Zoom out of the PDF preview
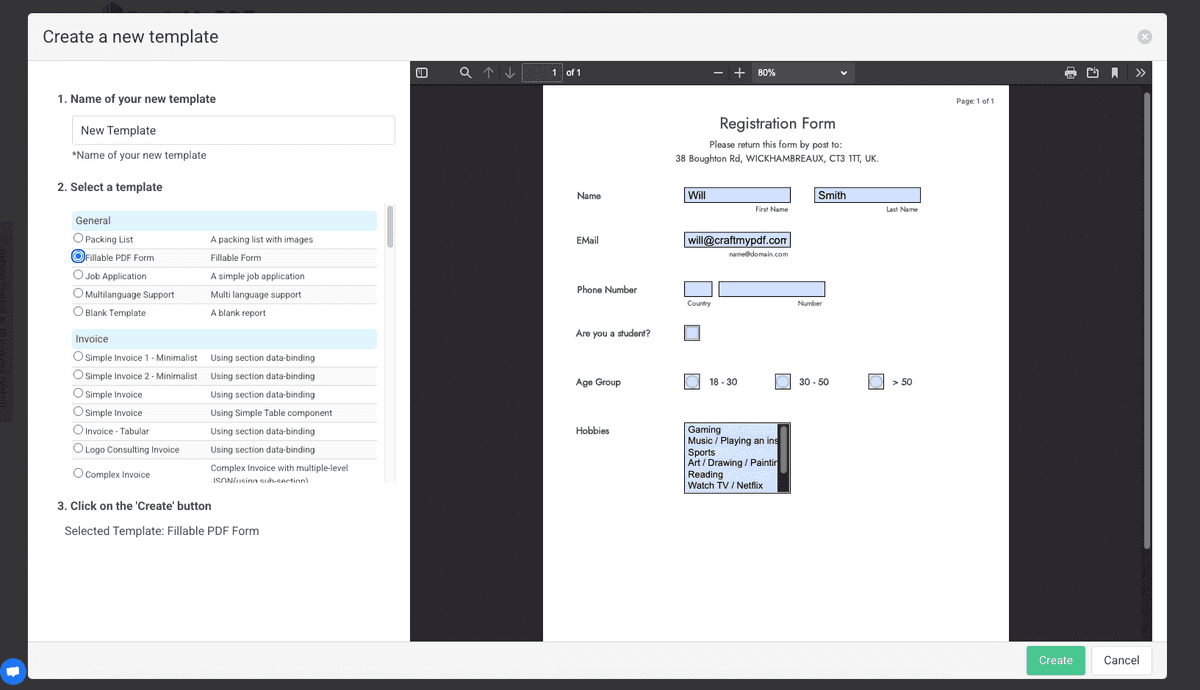The image size is (1200, 690). point(718,72)
